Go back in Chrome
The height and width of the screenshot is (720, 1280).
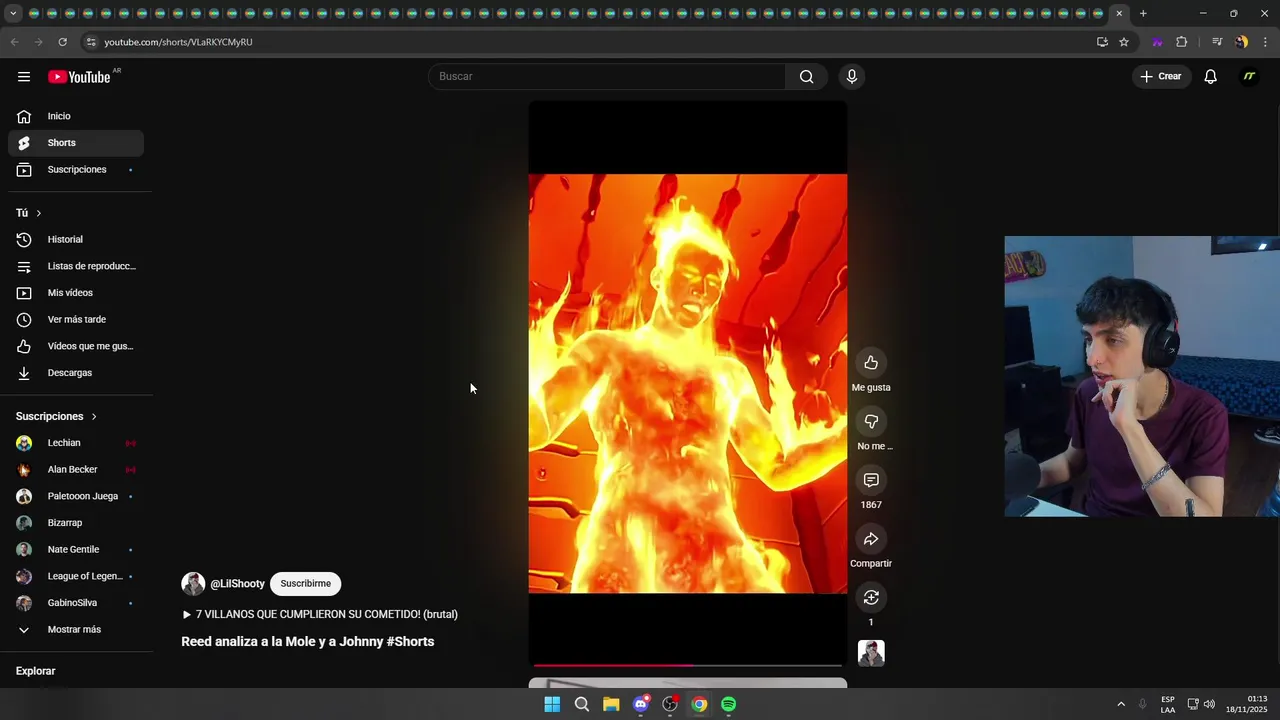coord(14,42)
